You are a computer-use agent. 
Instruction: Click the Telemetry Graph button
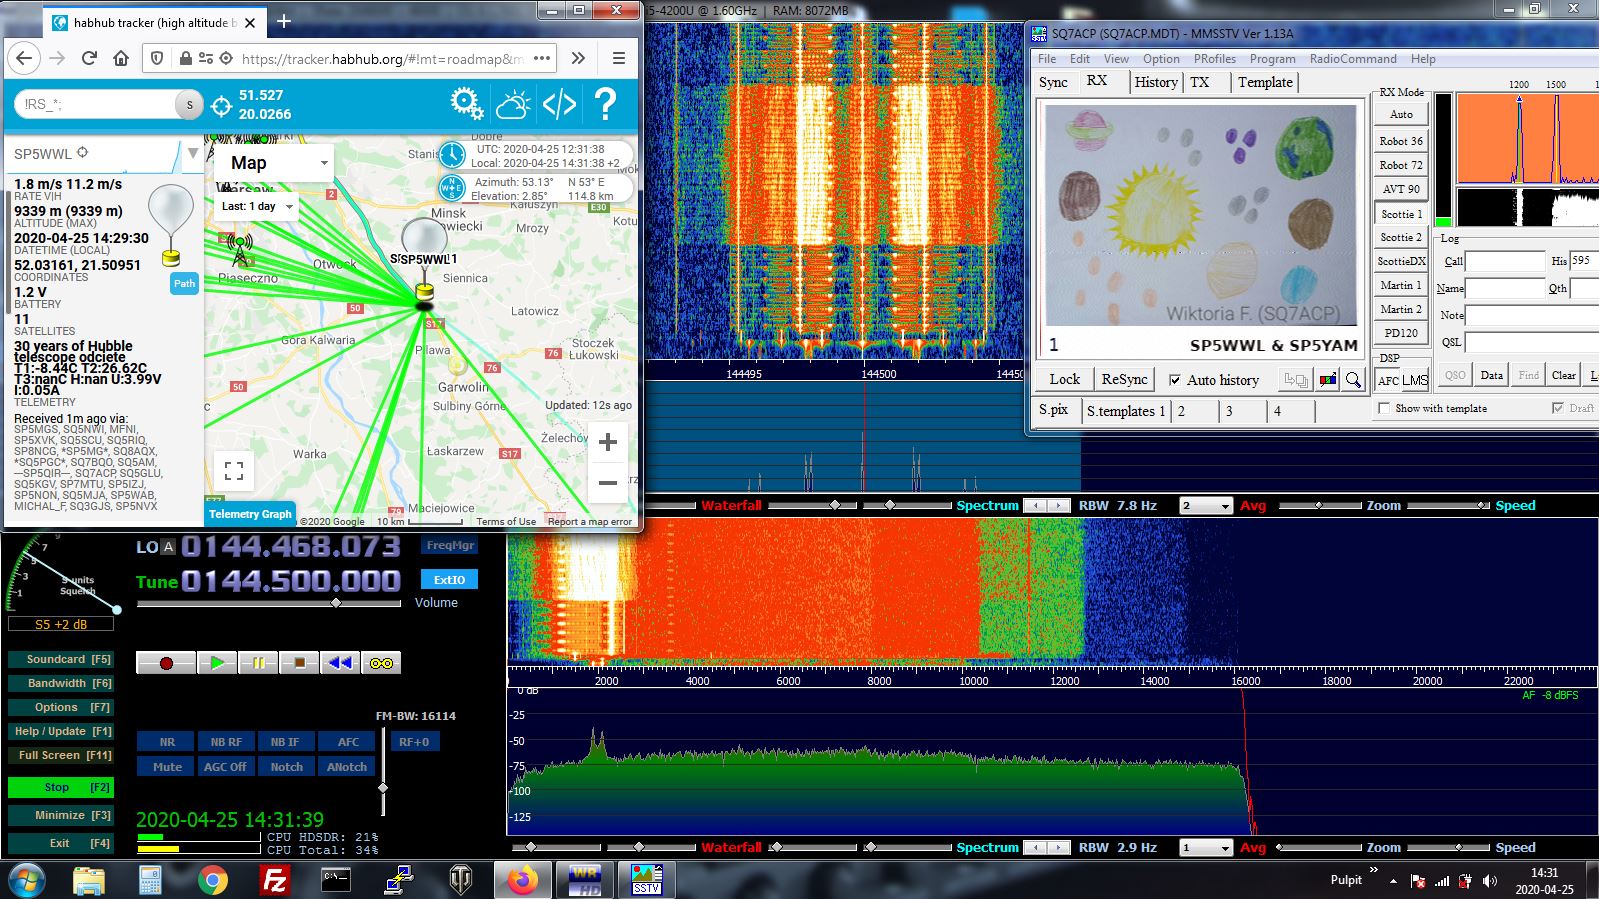click(x=250, y=514)
